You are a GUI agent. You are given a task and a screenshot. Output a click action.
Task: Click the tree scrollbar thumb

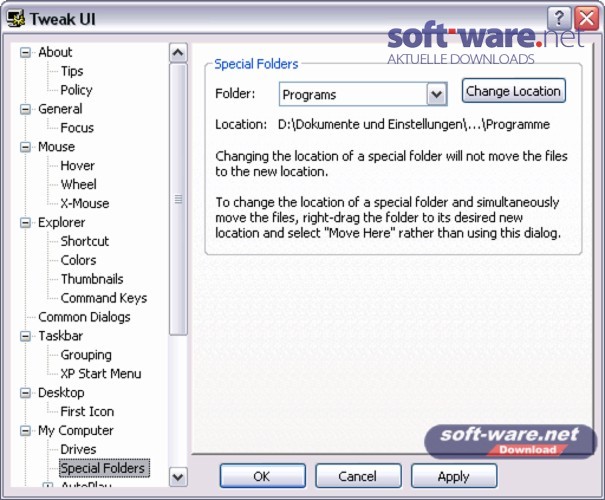pos(178,199)
